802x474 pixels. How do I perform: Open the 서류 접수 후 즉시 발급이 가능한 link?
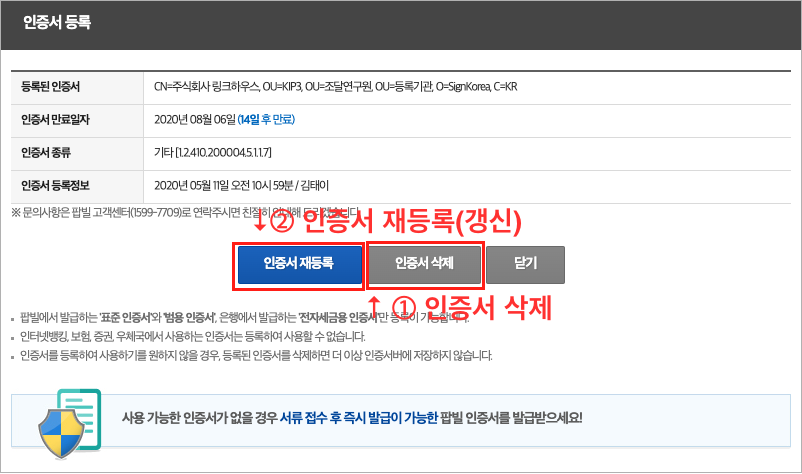pos(359,418)
